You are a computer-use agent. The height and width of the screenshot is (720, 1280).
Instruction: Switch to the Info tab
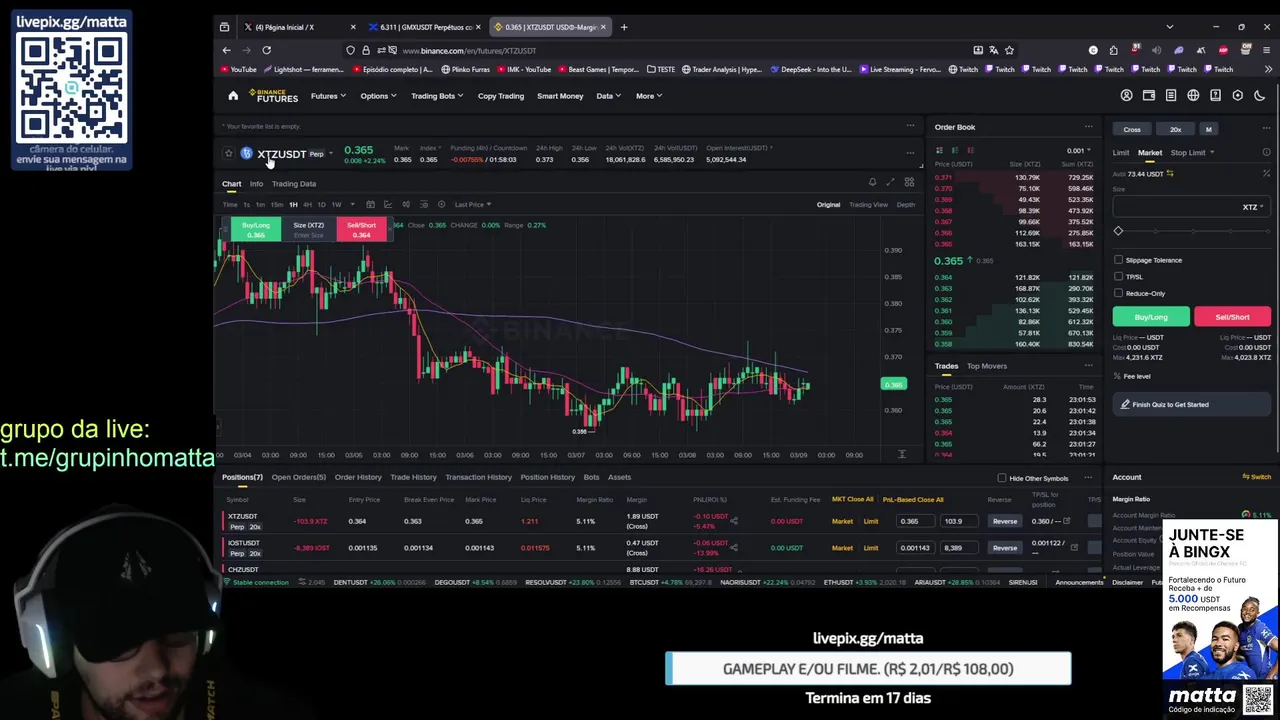tap(256, 184)
